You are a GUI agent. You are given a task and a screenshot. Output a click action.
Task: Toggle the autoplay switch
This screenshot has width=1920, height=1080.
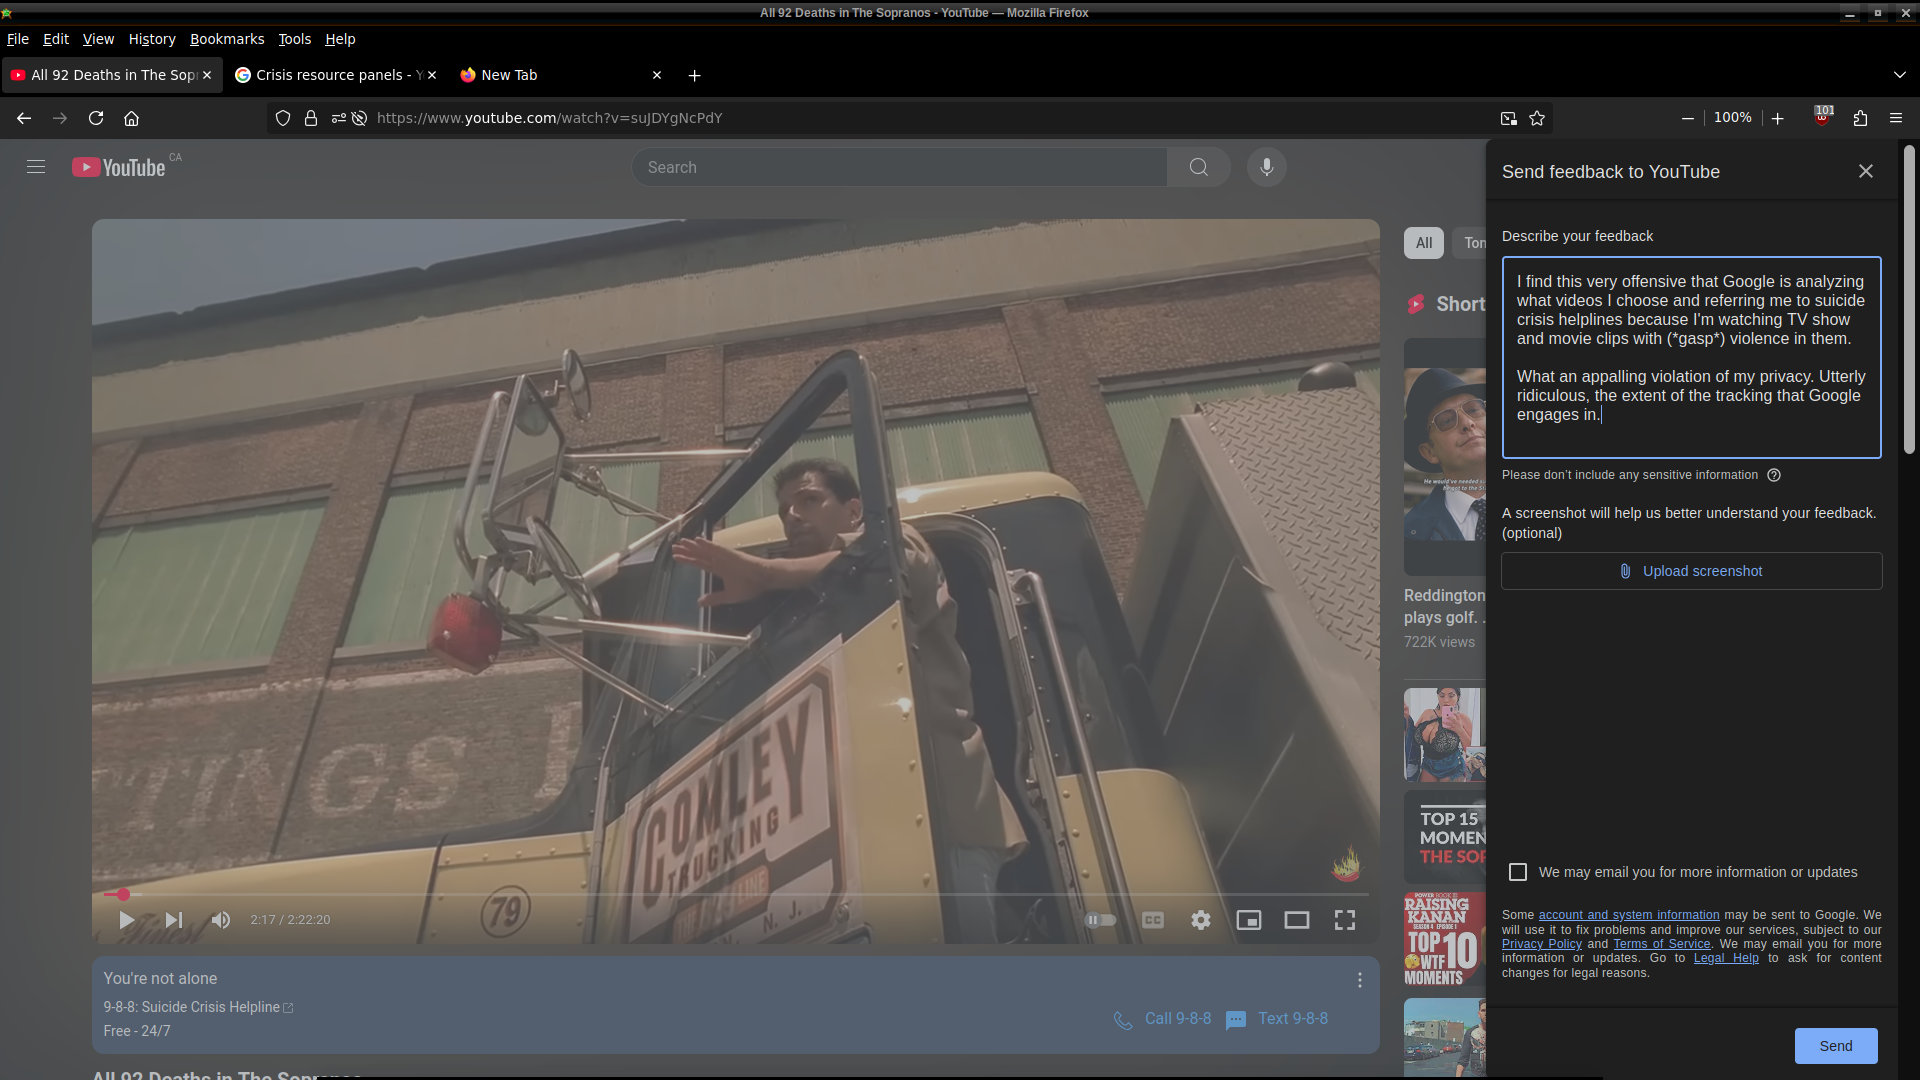pyautogui.click(x=1101, y=920)
